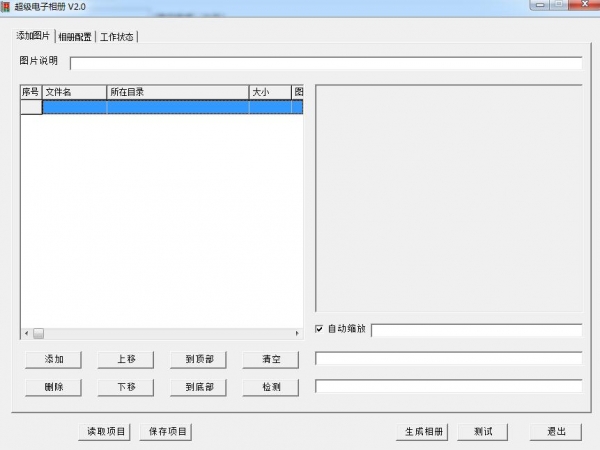Click the horizontal scrollbar thumb
Viewport: 600px width, 450px height.
[x=38, y=333]
